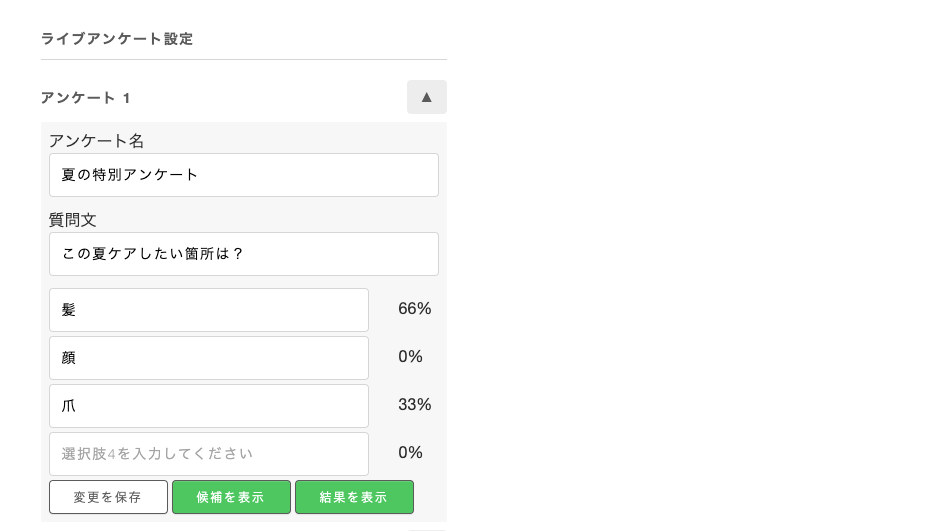Click the 33% result next to 爪
The height and width of the screenshot is (531, 944).
(x=414, y=405)
